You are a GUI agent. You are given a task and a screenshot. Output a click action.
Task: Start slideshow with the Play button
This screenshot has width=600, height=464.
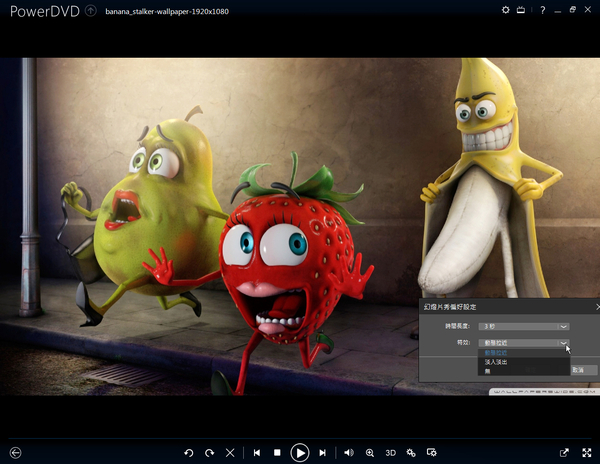[x=300, y=453]
